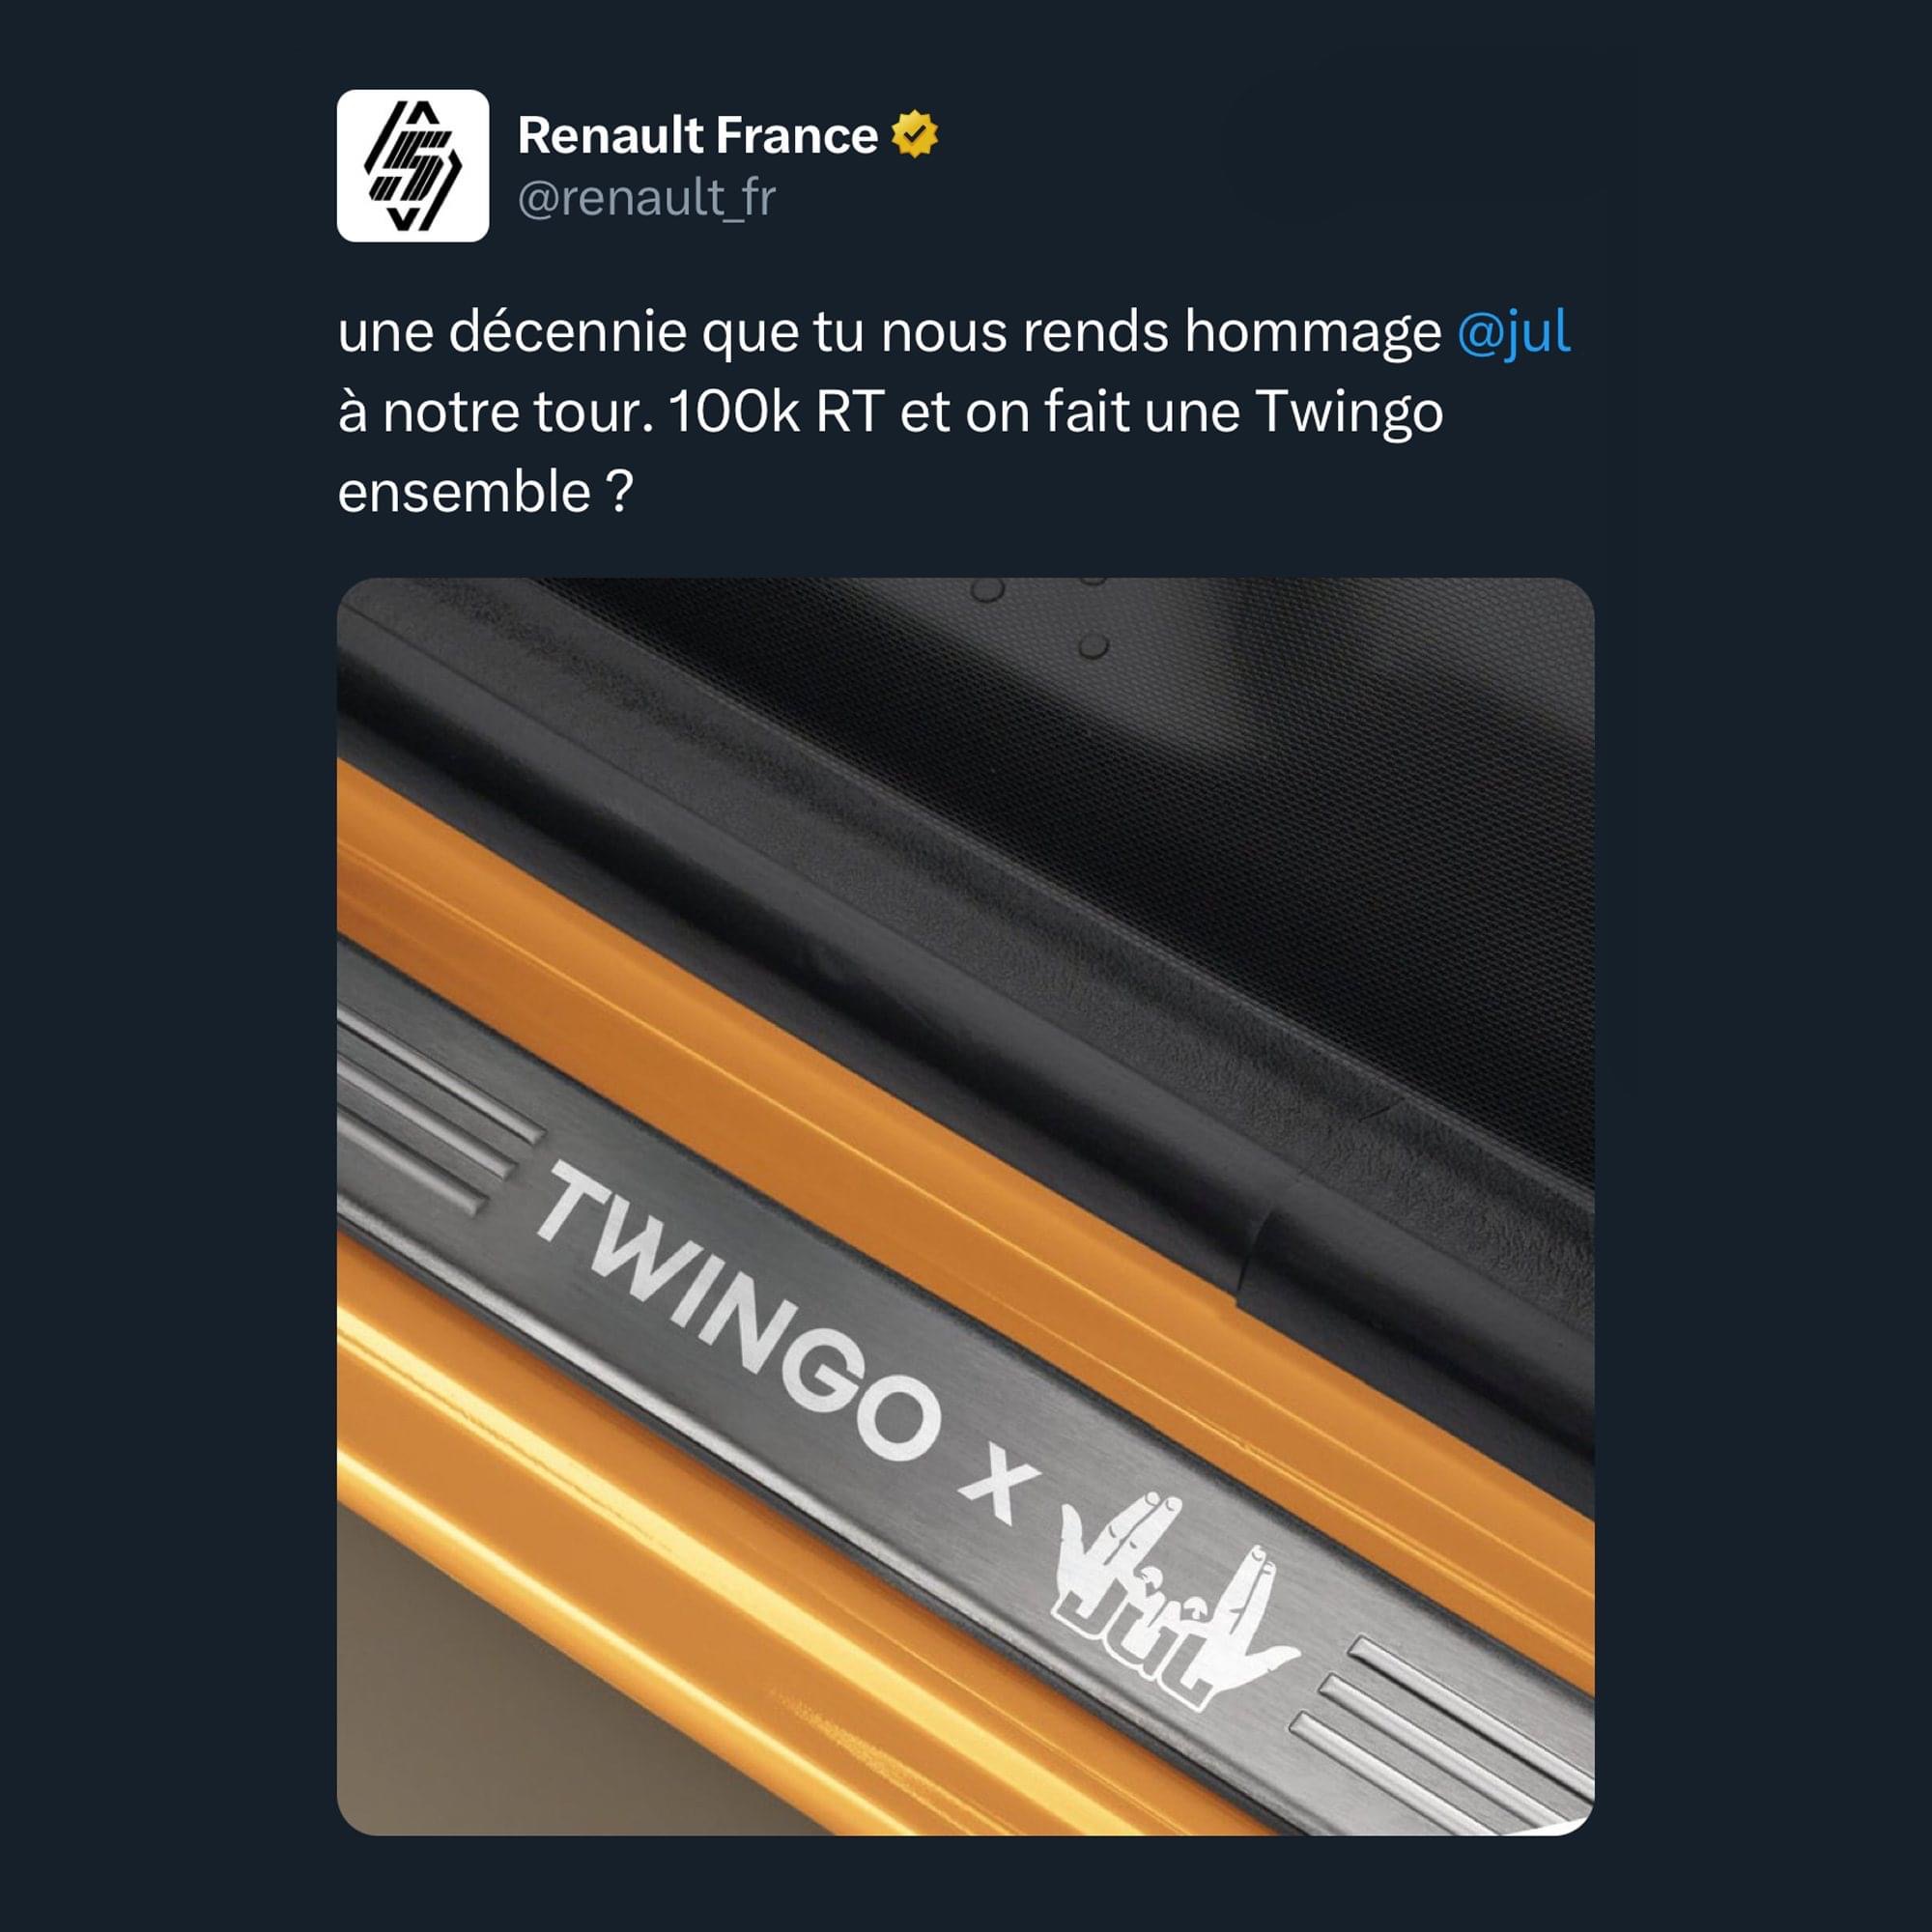1932x1932 pixels.
Task: Open the @jul mention link
Action: click(1514, 331)
